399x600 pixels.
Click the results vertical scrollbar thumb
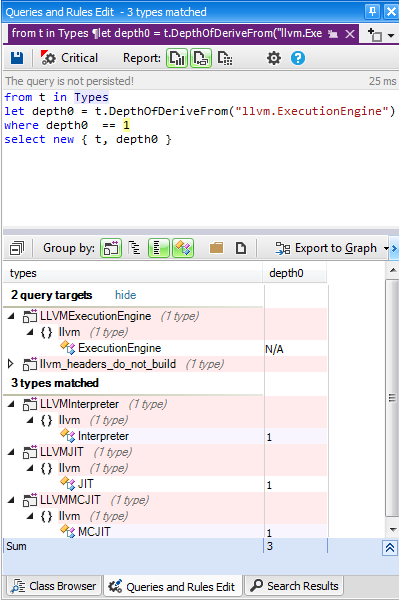coord(392,398)
